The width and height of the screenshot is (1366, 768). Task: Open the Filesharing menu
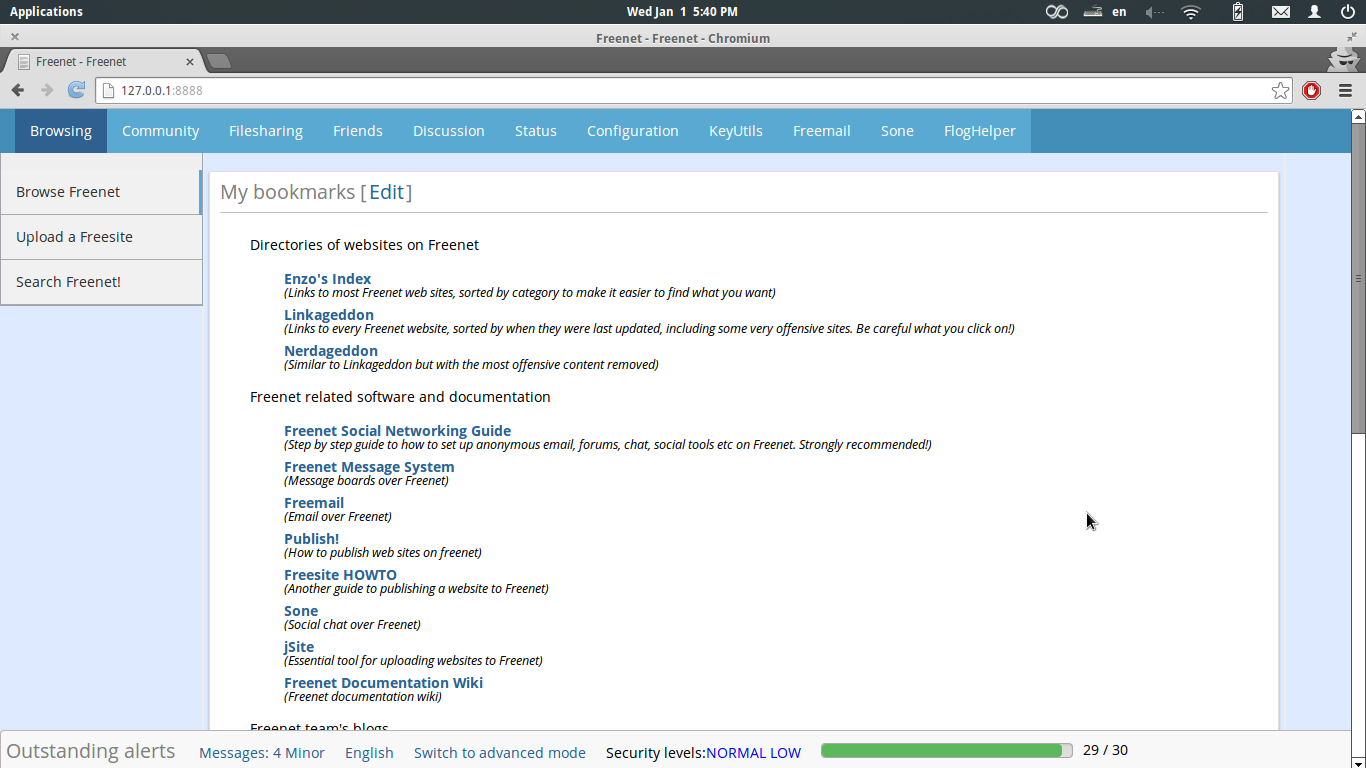(266, 131)
